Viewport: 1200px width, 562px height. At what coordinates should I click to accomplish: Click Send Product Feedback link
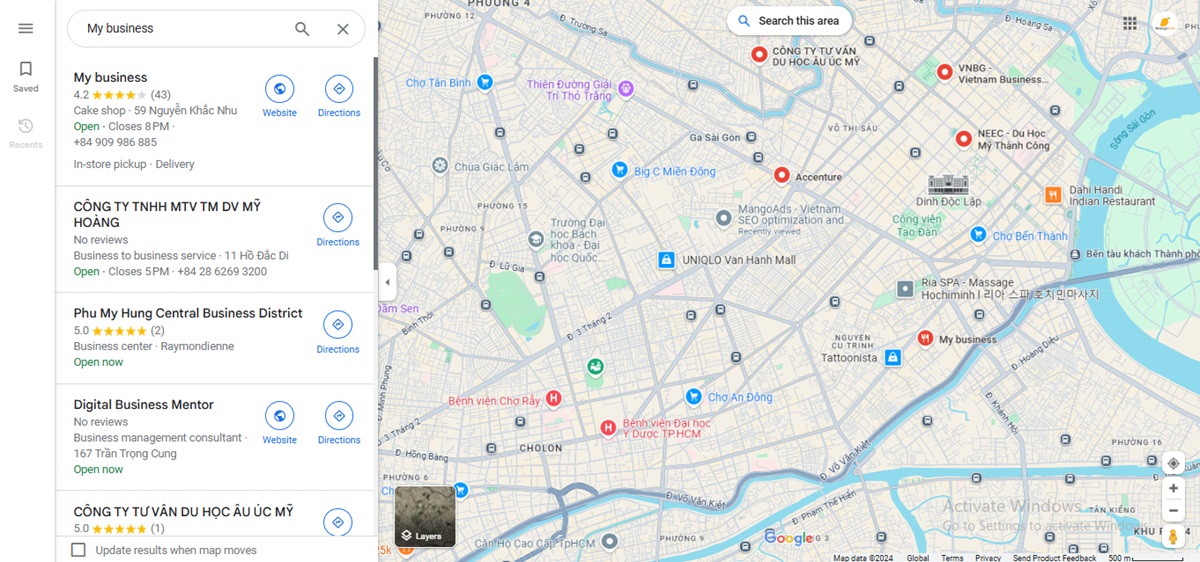pos(1054,558)
